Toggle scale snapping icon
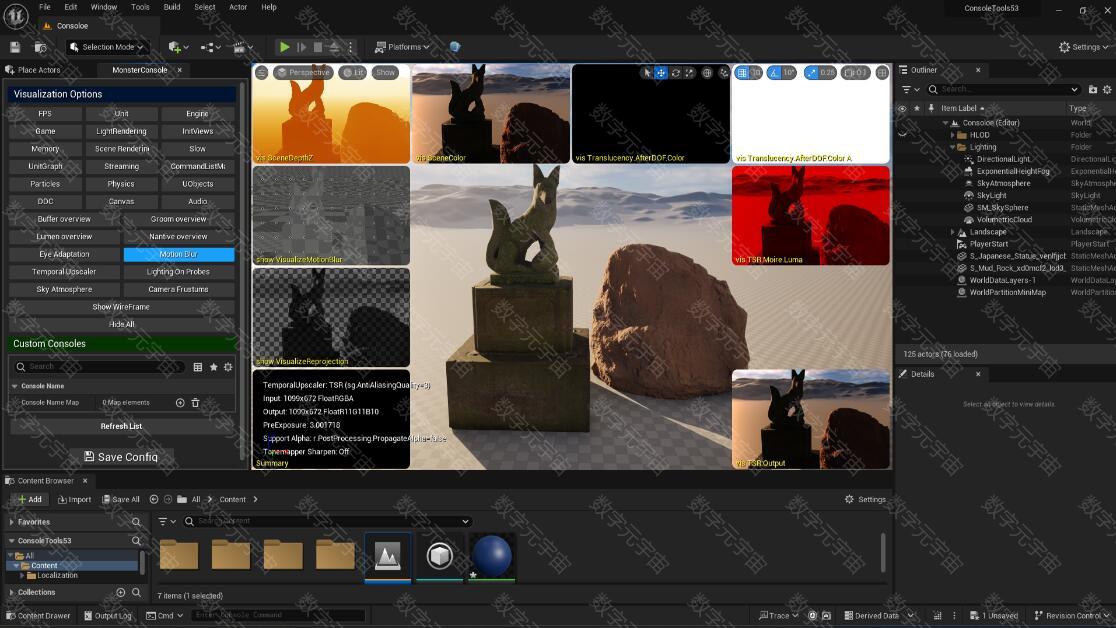The height and width of the screenshot is (628, 1116). click(x=811, y=73)
